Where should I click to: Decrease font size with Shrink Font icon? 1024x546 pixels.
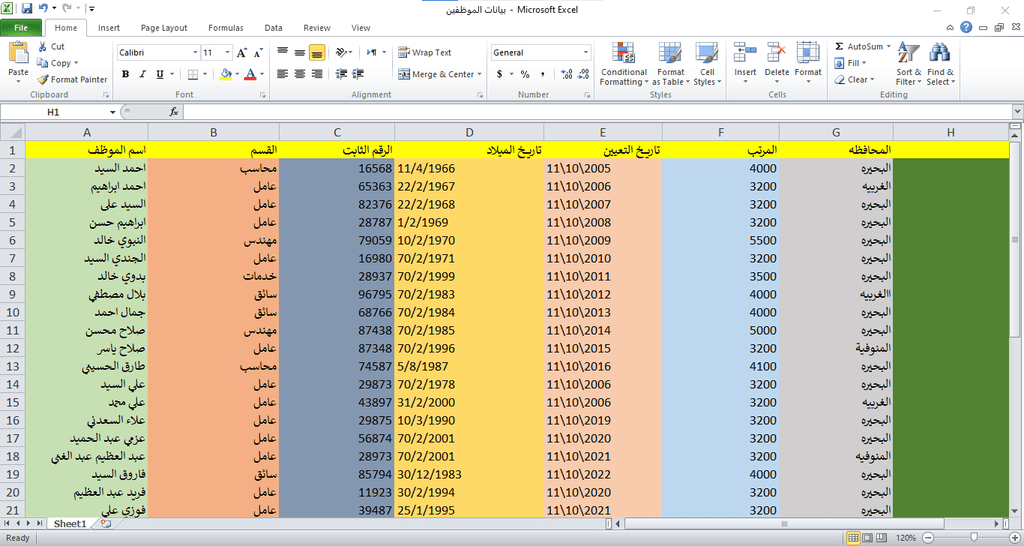(259, 53)
